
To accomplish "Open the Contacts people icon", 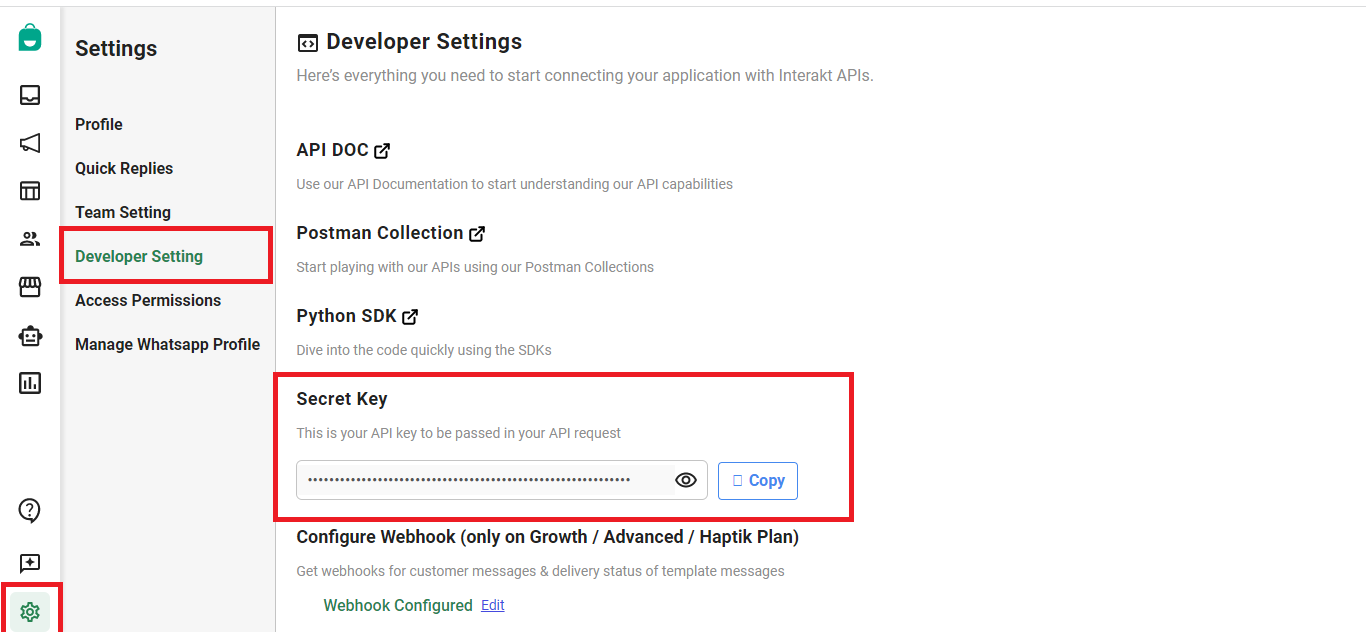I will coord(30,239).
